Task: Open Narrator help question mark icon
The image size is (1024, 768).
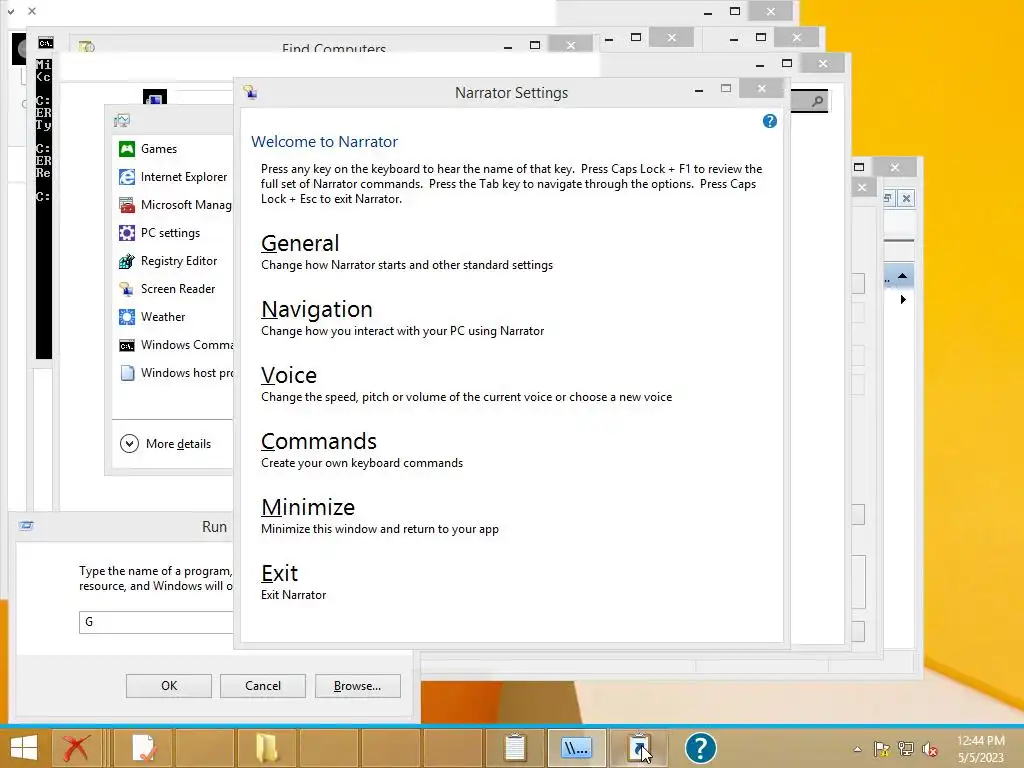Action: coord(769,121)
